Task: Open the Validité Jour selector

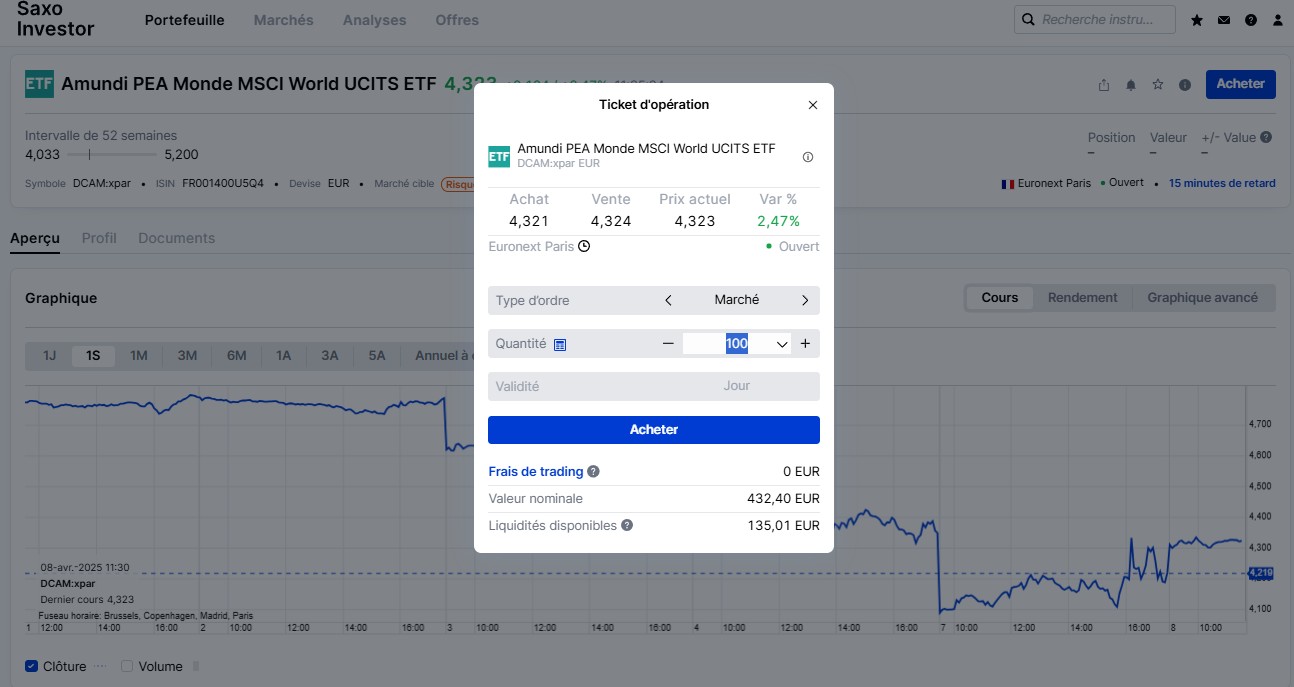Action: click(654, 386)
